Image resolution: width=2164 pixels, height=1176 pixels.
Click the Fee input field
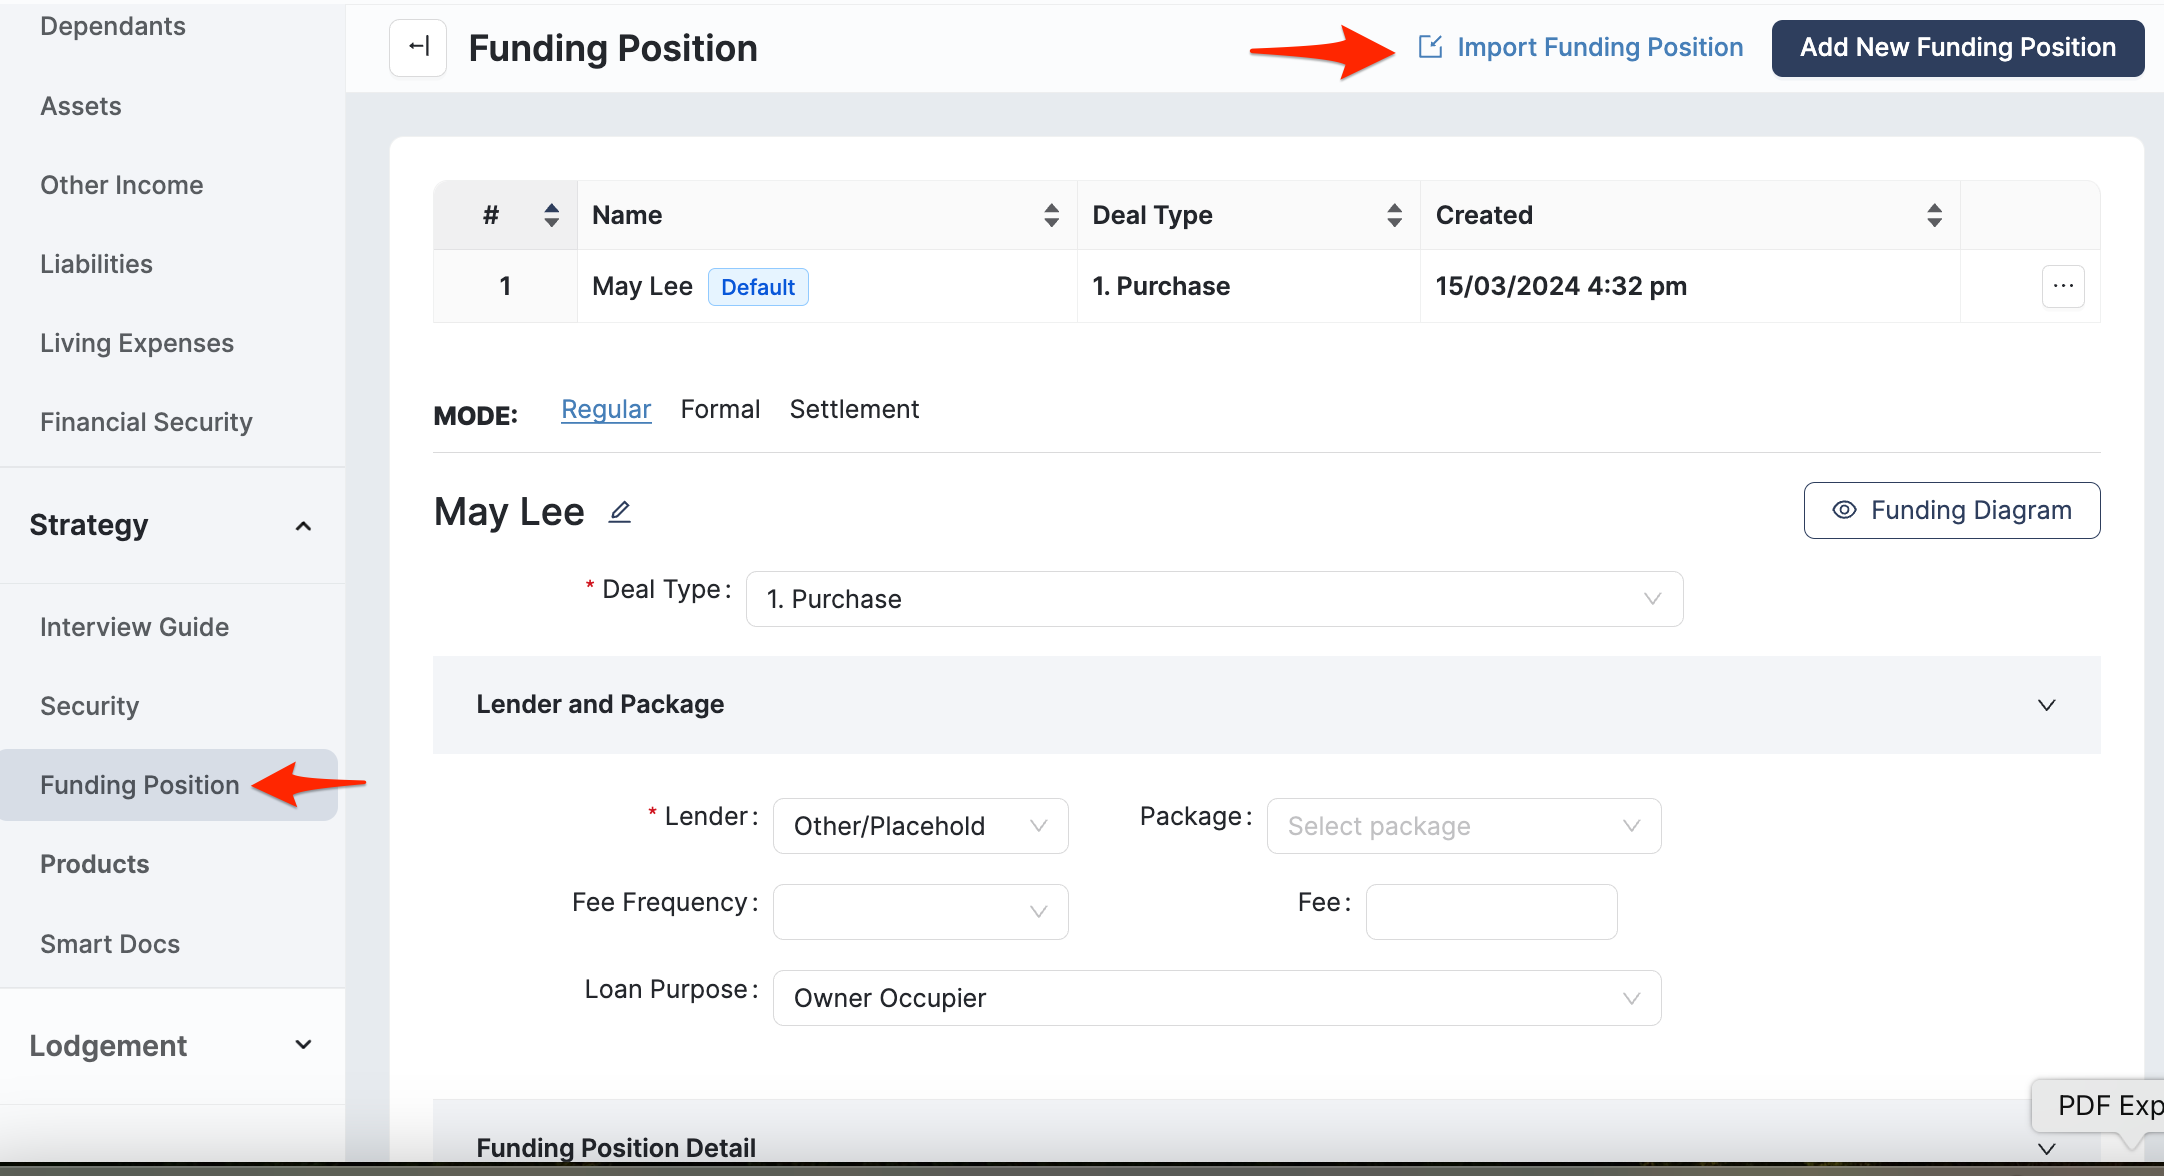(1491, 912)
